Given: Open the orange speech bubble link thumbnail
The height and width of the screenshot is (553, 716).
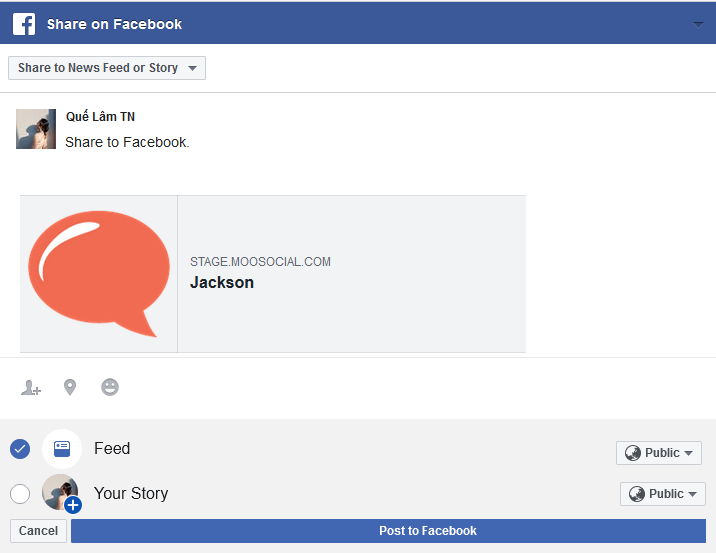Looking at the screenshot, I should click(x=99, y=274).
